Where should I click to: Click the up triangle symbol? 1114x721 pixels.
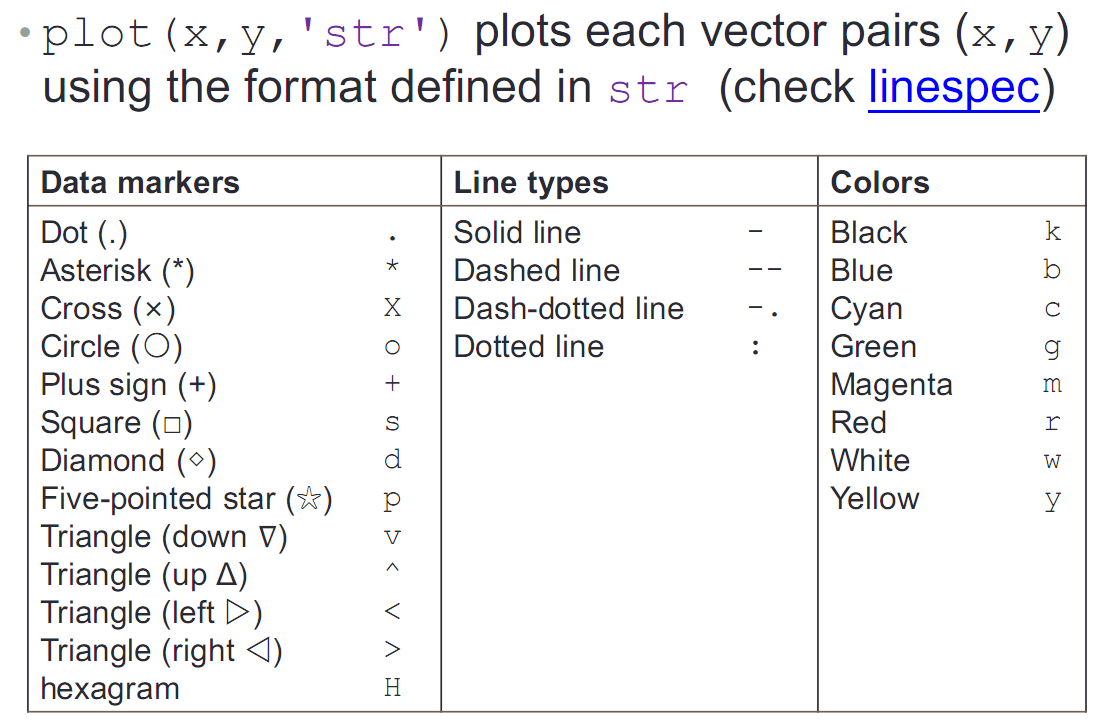pos(227,576)
